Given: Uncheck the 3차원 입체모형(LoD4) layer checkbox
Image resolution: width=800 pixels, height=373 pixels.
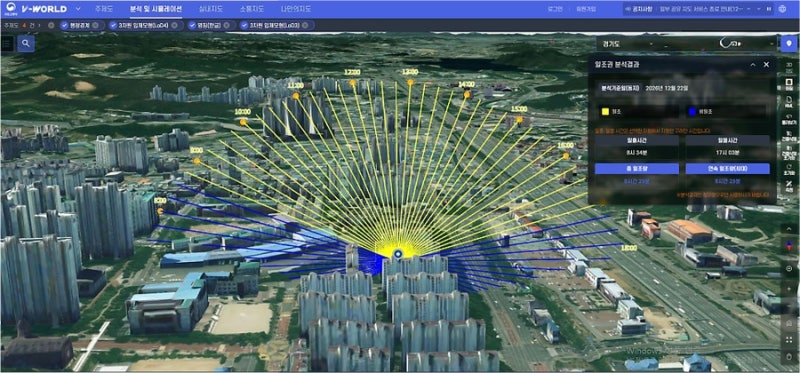Looking at the screenshot, I should (x=113, y=25).
